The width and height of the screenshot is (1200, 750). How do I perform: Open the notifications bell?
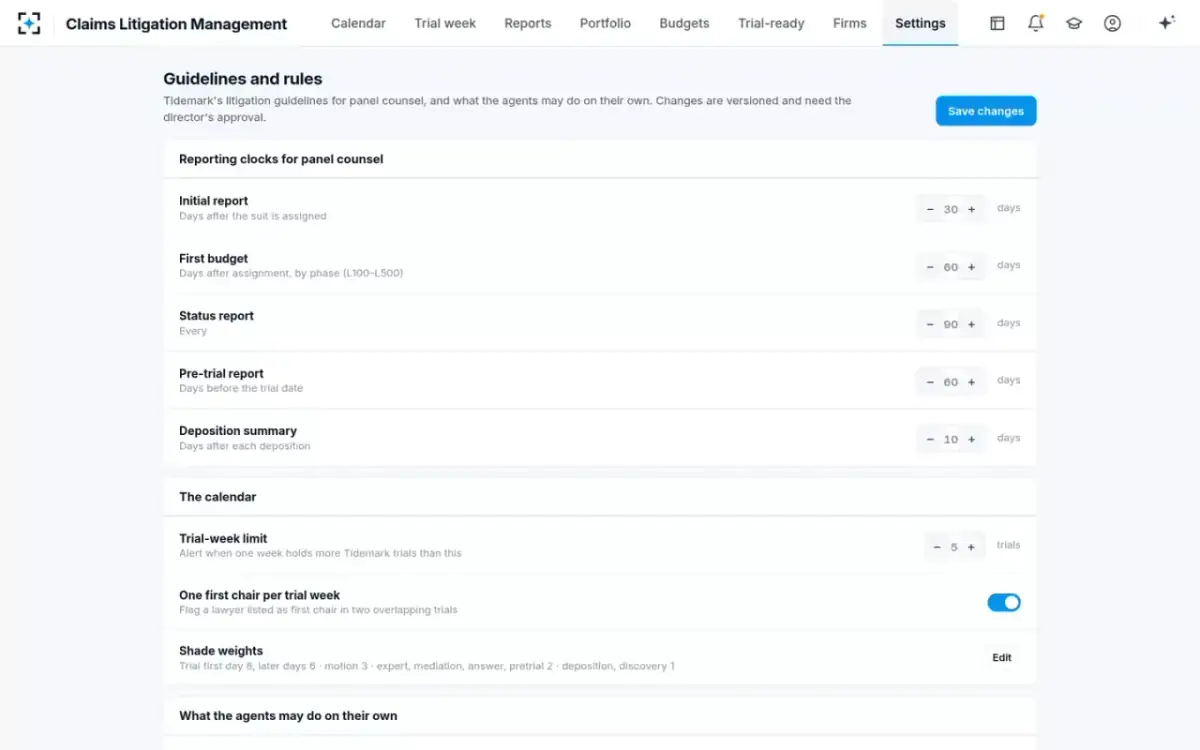click(x=1036, y=23)
